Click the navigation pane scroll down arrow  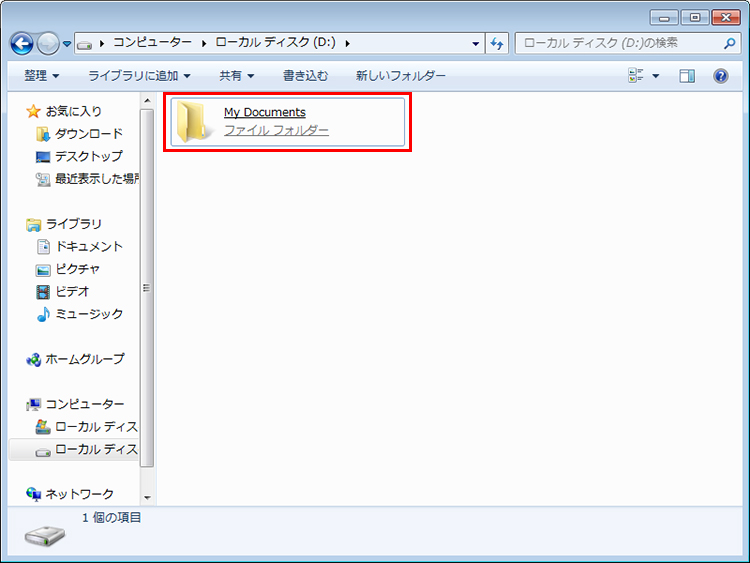[147, 498]
